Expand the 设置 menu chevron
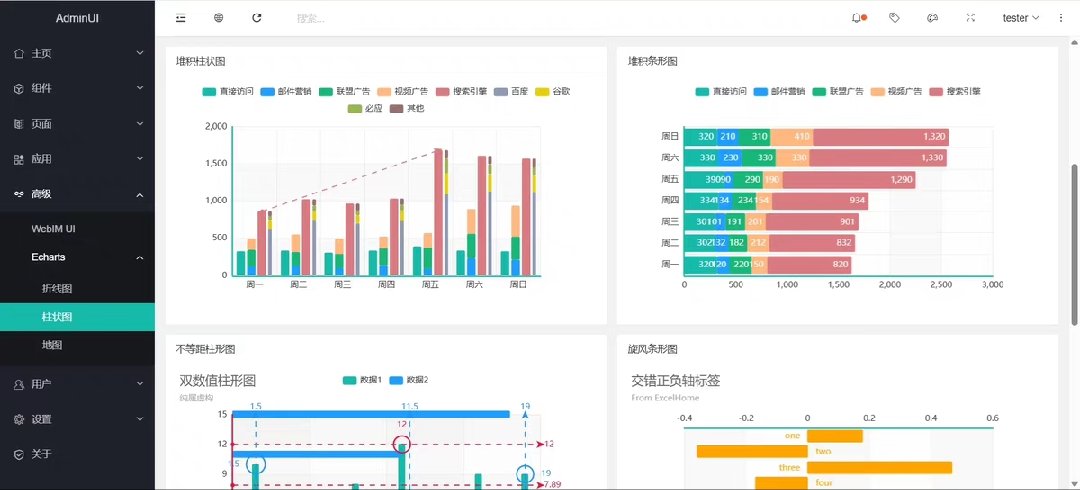 140,419
